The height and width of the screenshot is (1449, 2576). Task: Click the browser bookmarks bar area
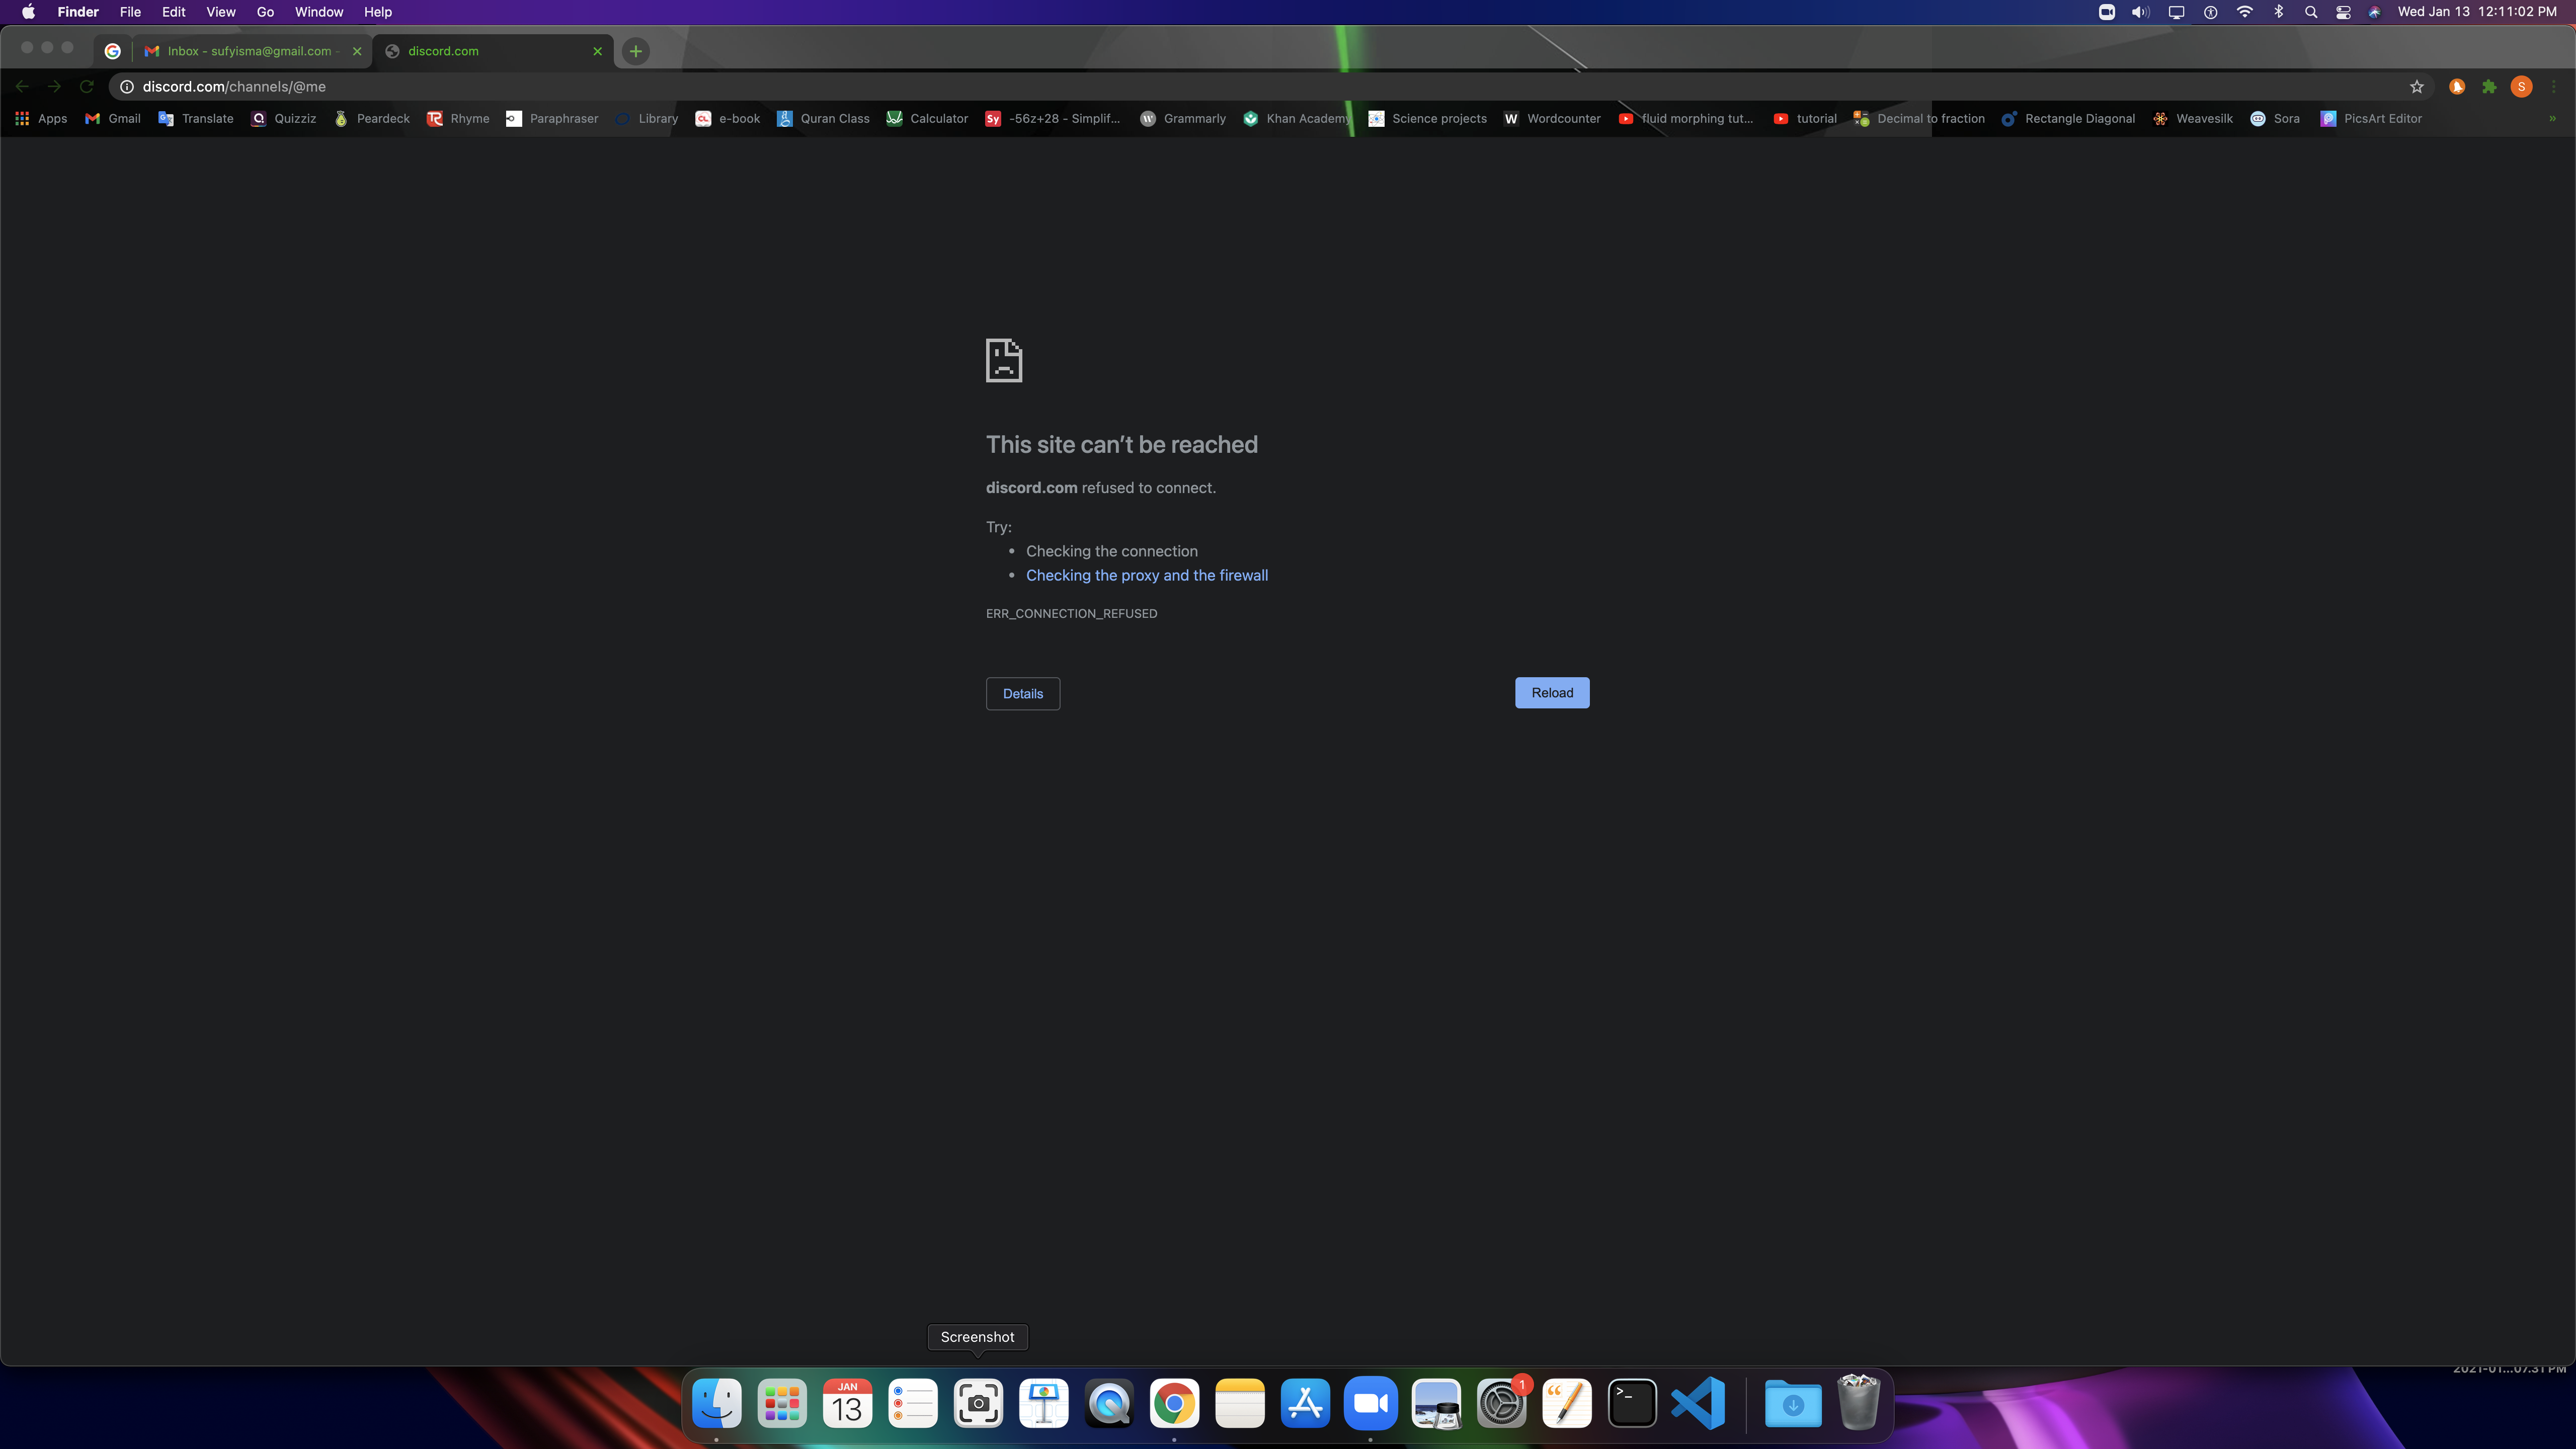tap(1288, 119)
